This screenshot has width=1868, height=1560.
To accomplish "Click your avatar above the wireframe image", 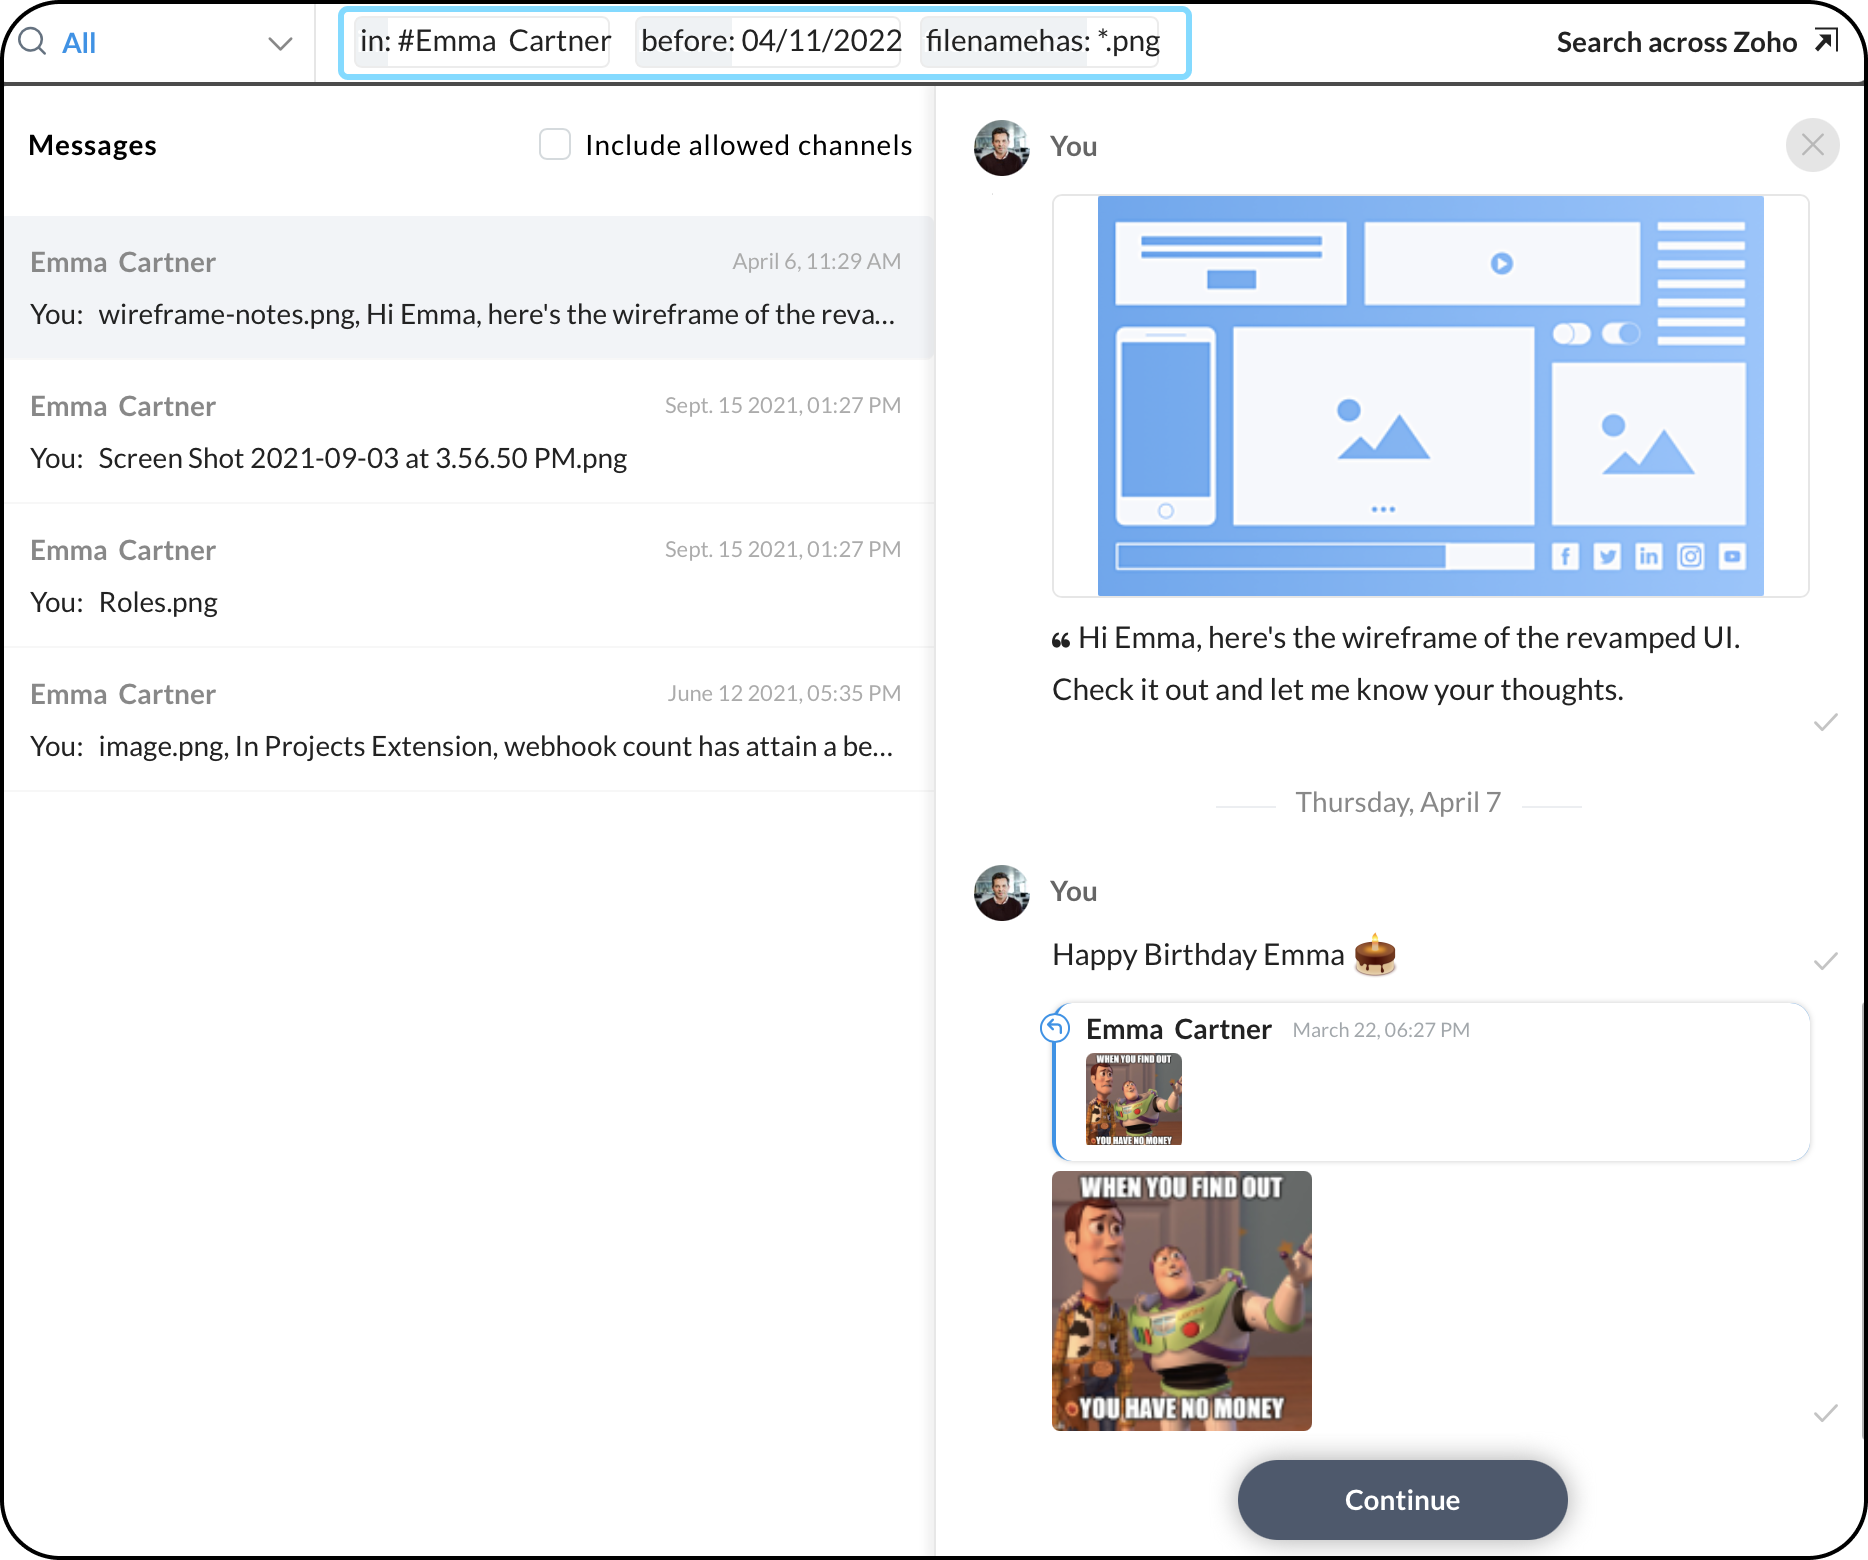I will (1002, 148).
